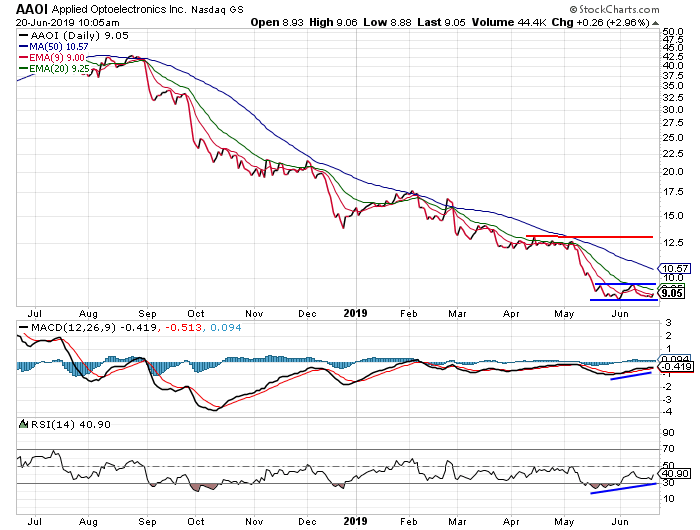Screen dimensions: 700x530
Task: Click the green EMA(20) legend line marker
Action: point(23,69)
